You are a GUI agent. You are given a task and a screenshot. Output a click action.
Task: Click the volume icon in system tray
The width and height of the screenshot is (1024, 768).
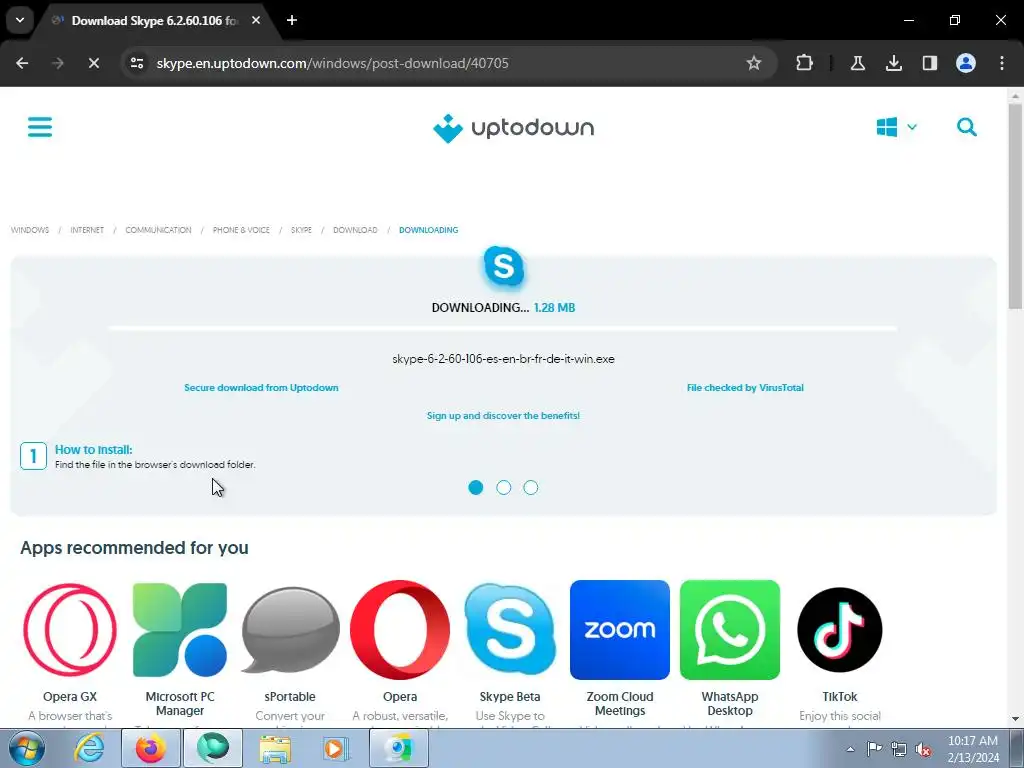923,749
